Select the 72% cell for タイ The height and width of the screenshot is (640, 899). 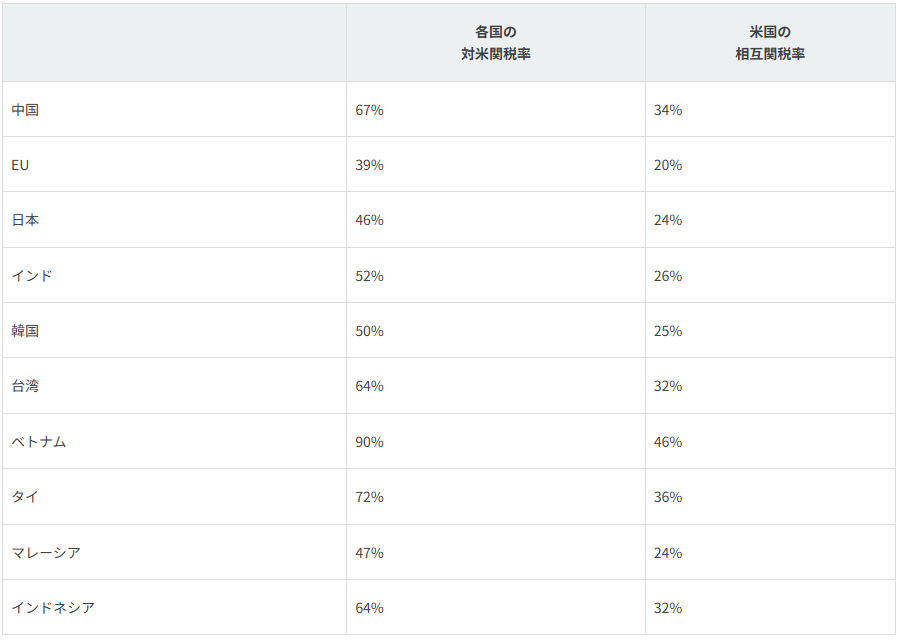click(x=369, y=497)
